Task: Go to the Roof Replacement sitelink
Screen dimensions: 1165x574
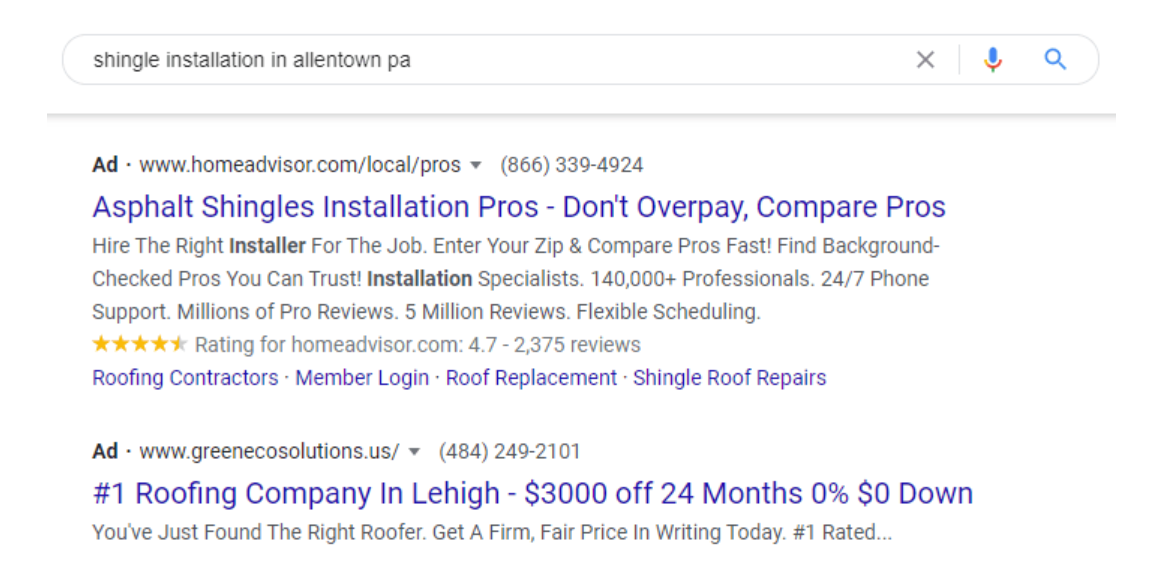Action: [531, 378]
